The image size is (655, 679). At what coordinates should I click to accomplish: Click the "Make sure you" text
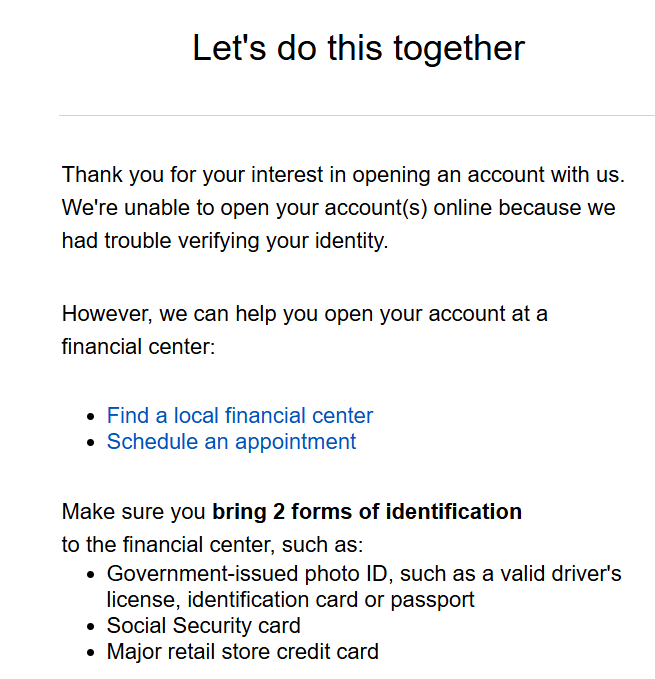[x=134, y=512]
